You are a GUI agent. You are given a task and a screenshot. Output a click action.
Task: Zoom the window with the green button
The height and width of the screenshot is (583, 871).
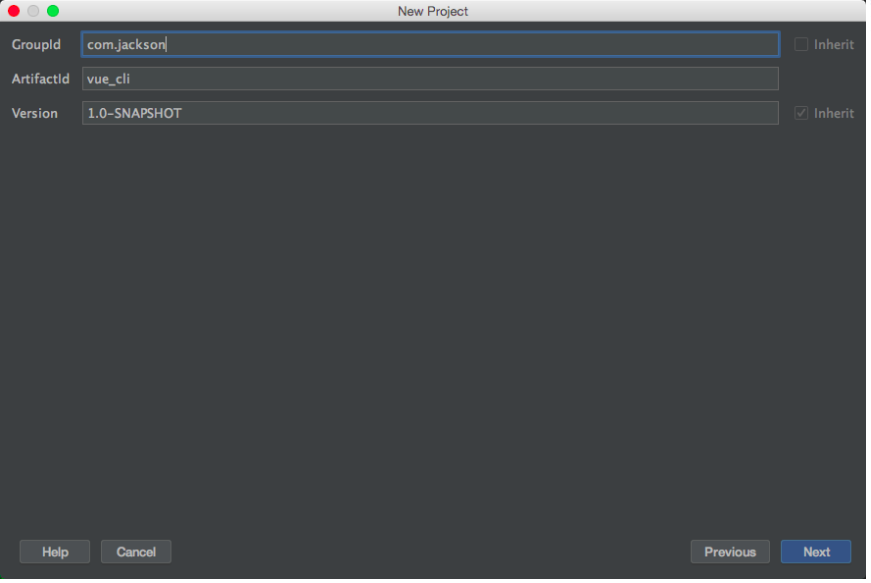click(53, 11)
